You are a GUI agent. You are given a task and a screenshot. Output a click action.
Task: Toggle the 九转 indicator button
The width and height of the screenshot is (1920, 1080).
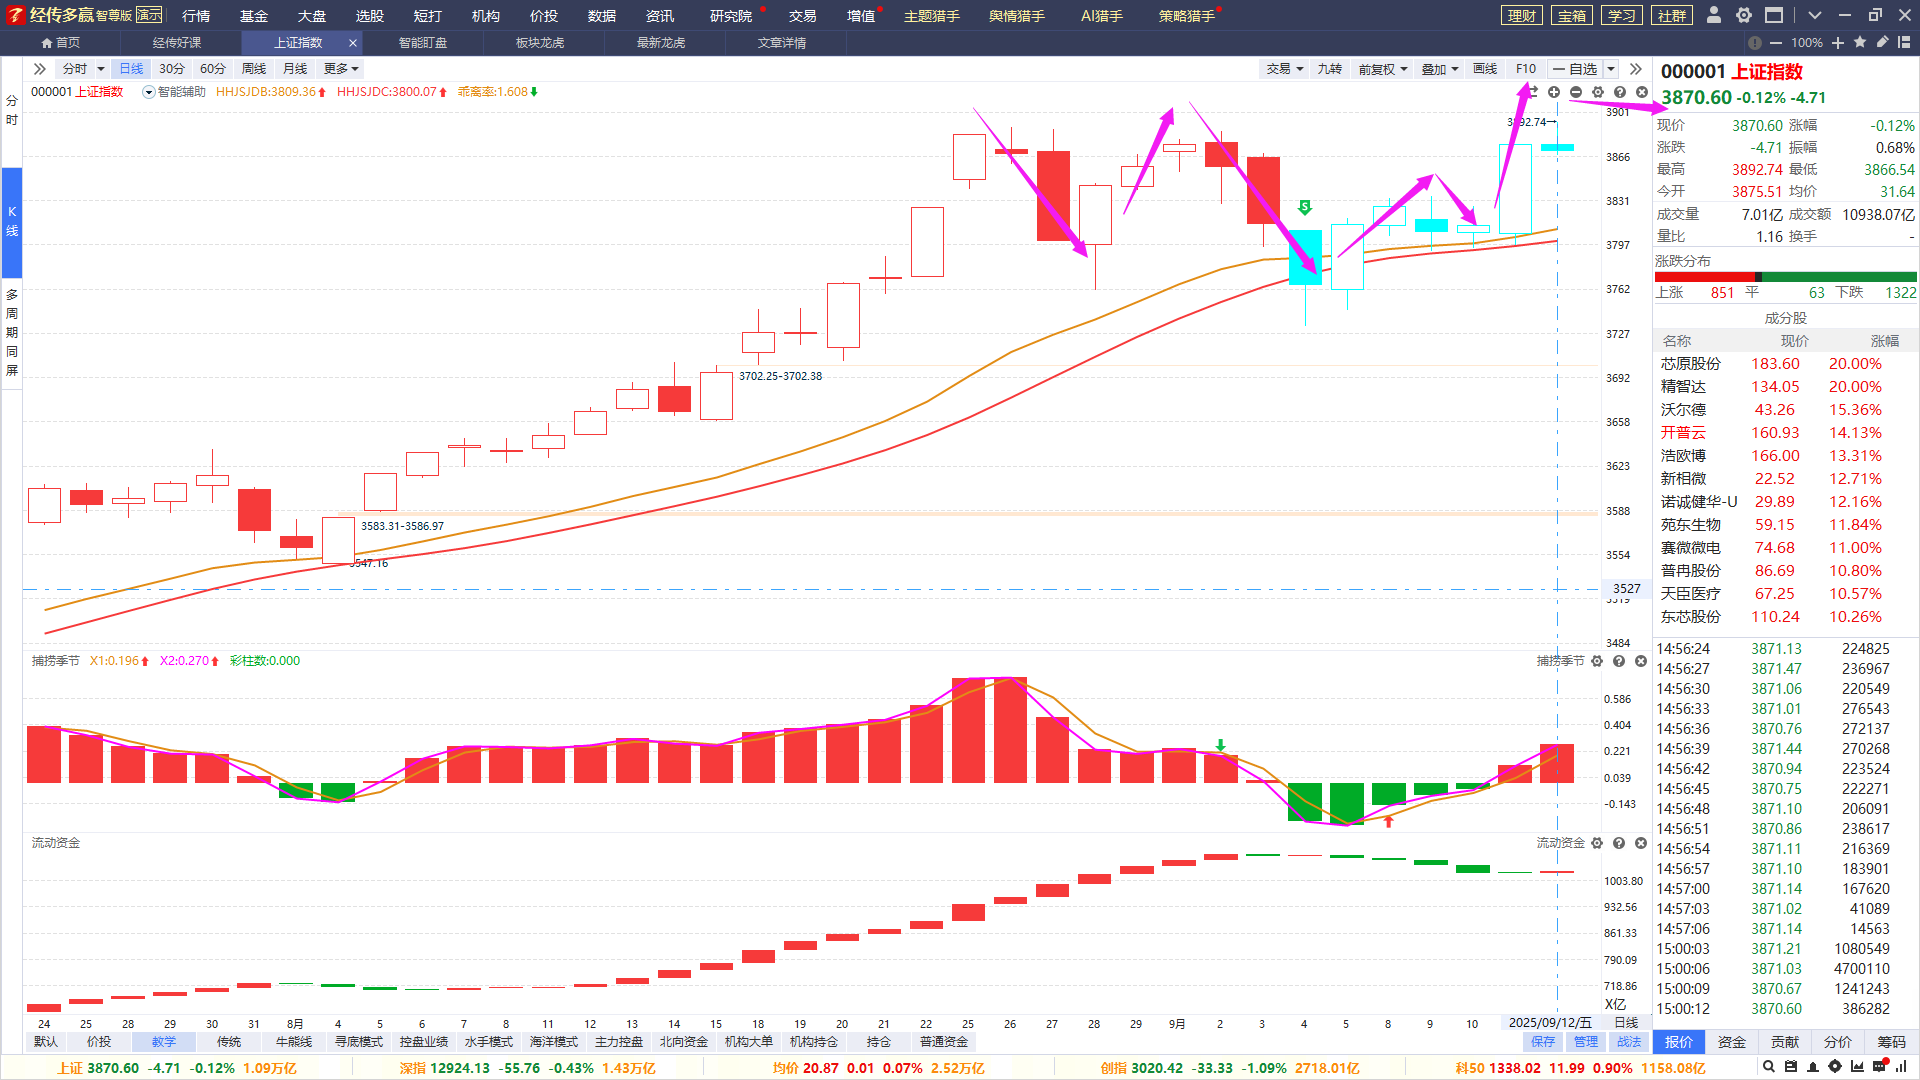click(1329, 69)
